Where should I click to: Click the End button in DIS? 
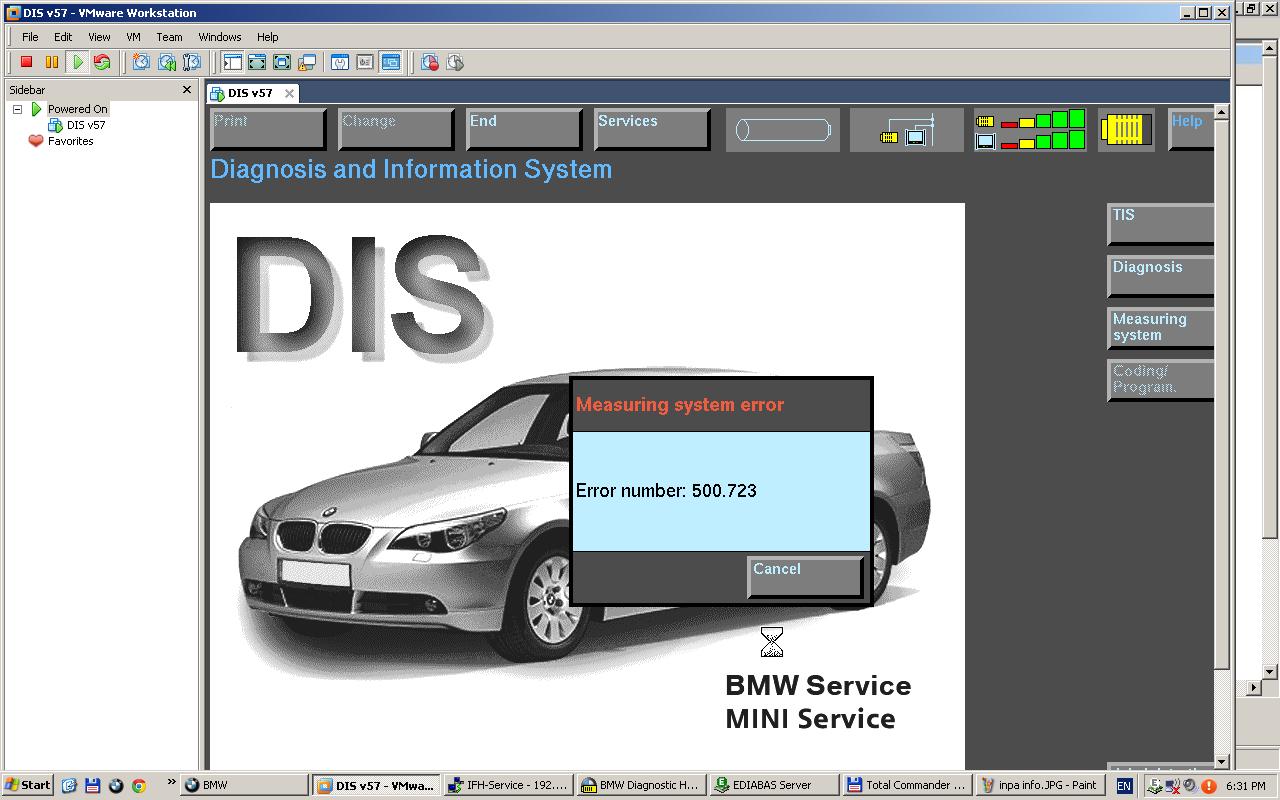click(x=525, y=130)
